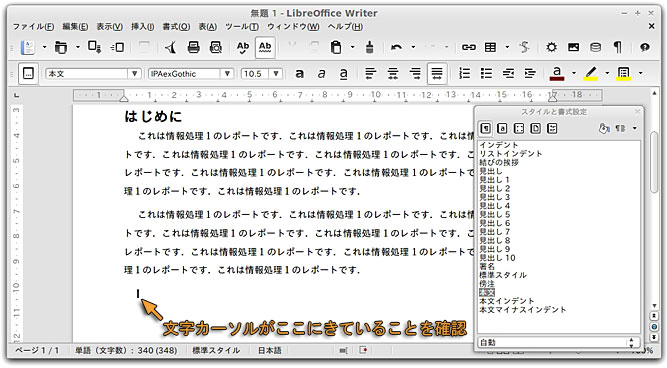This screenshot has width=667, height=368.
Task: Open the ファイル(F) menu
Action: tap(33, 26)
